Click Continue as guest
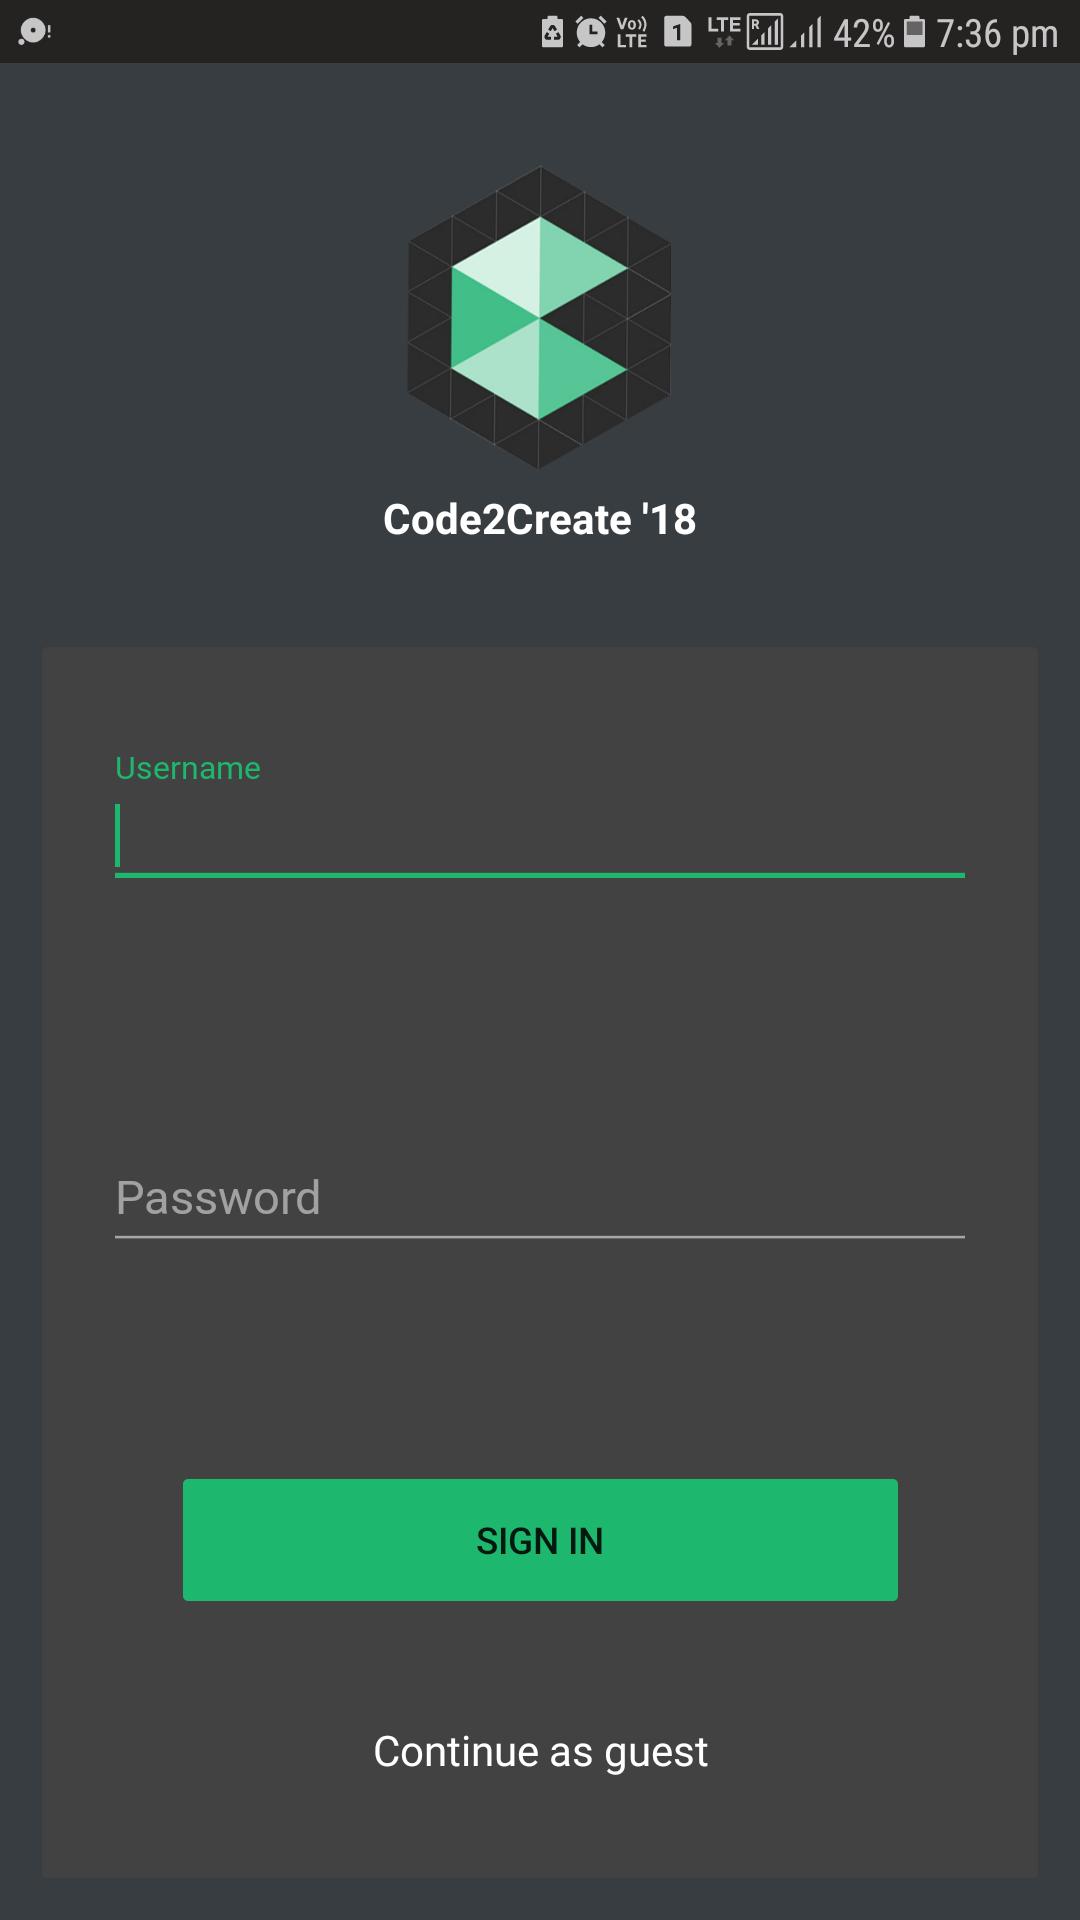Viewport: 1080px width, 1920px height. (x=540, y=1750)
